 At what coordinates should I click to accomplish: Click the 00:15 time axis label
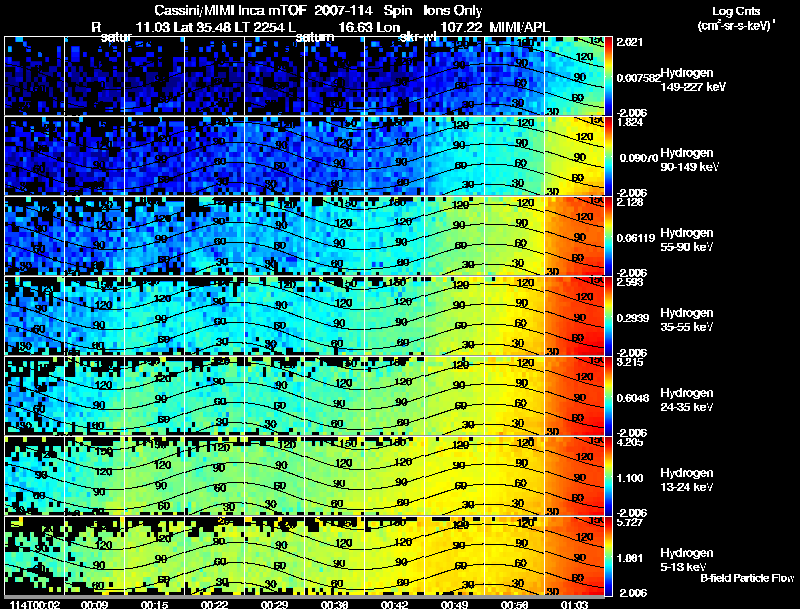click(x=154, y=604)
